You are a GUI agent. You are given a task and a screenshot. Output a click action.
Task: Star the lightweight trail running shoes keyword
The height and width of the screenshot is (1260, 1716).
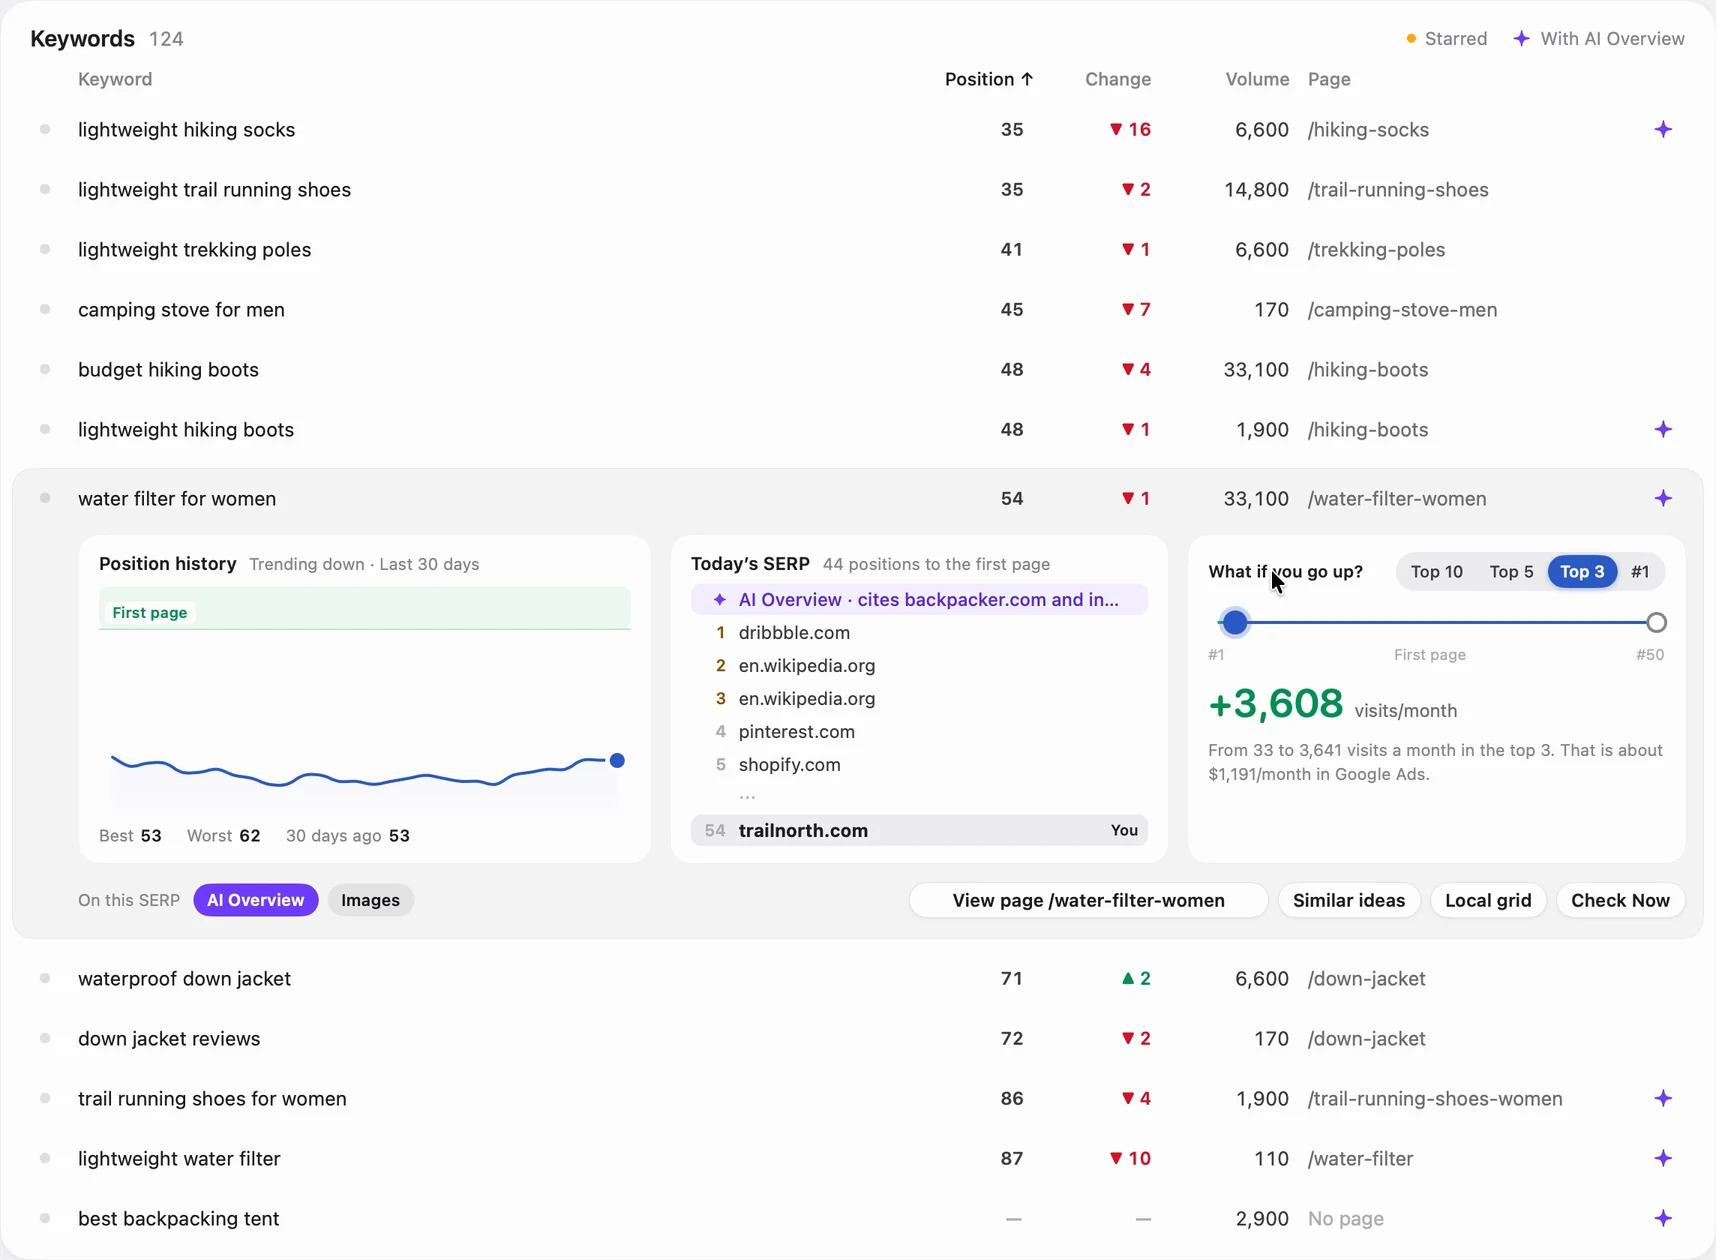pos(45,190)
